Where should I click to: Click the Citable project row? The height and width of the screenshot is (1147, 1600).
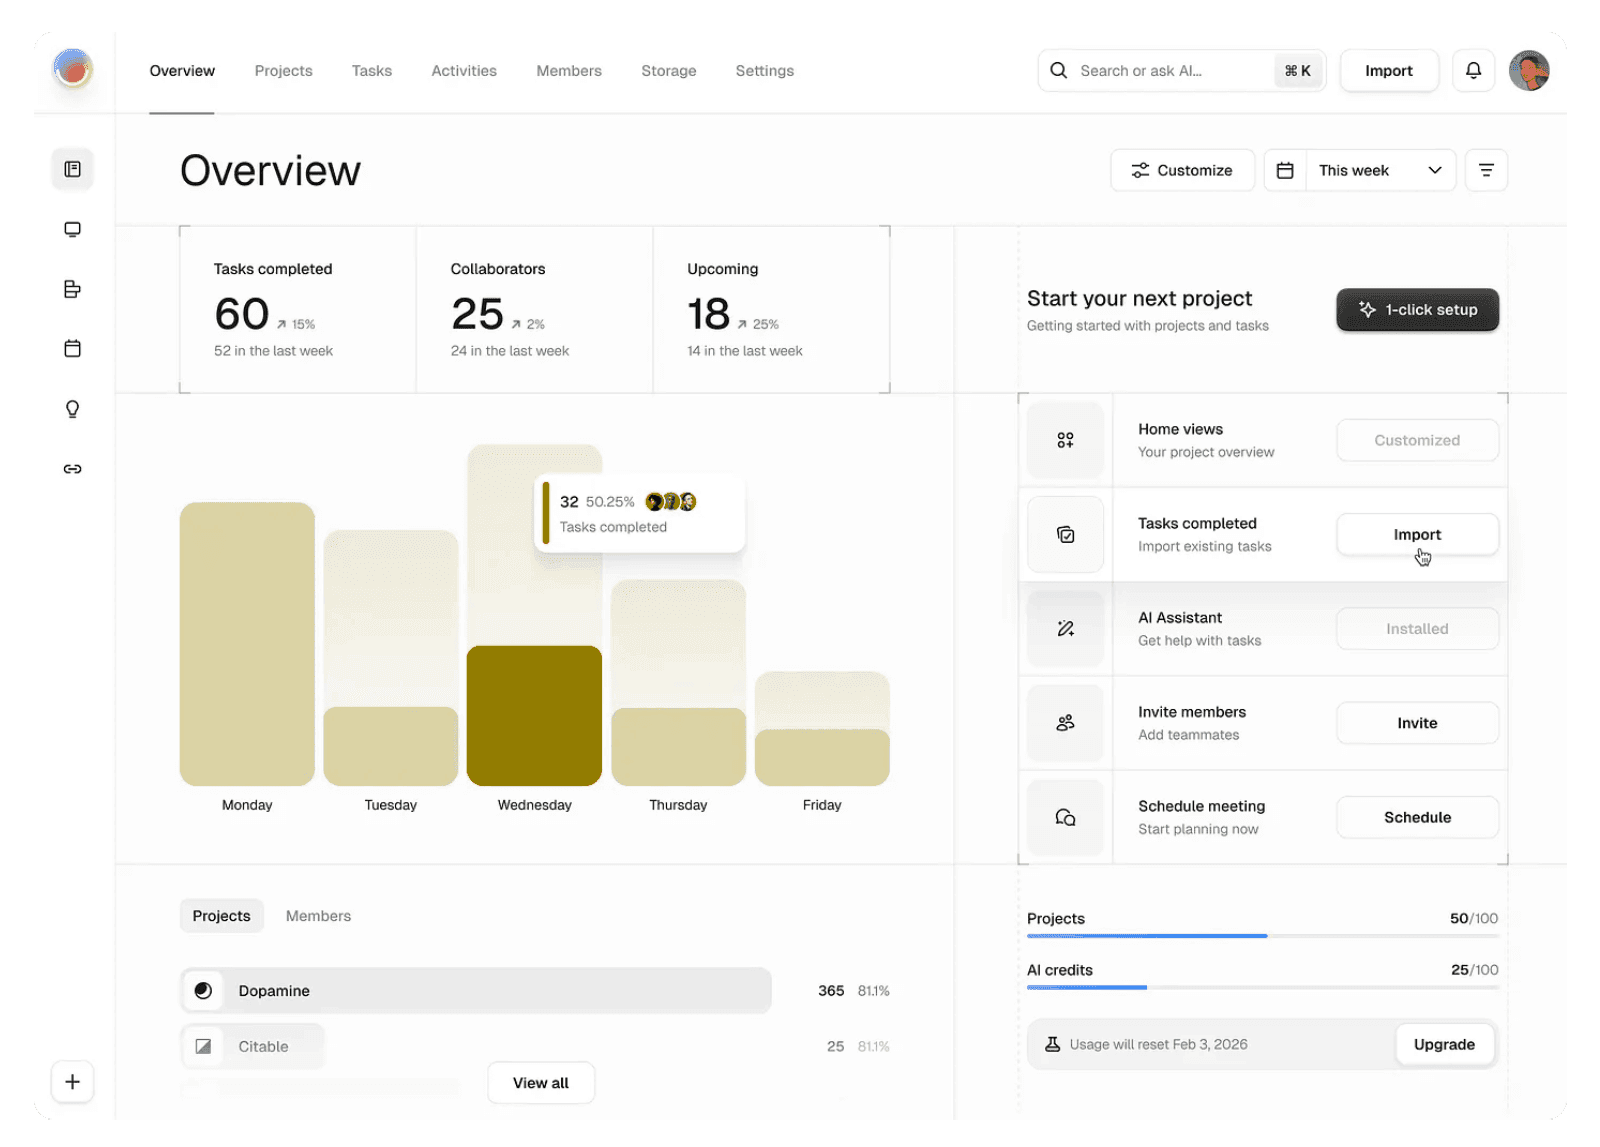click(535, 1046)
